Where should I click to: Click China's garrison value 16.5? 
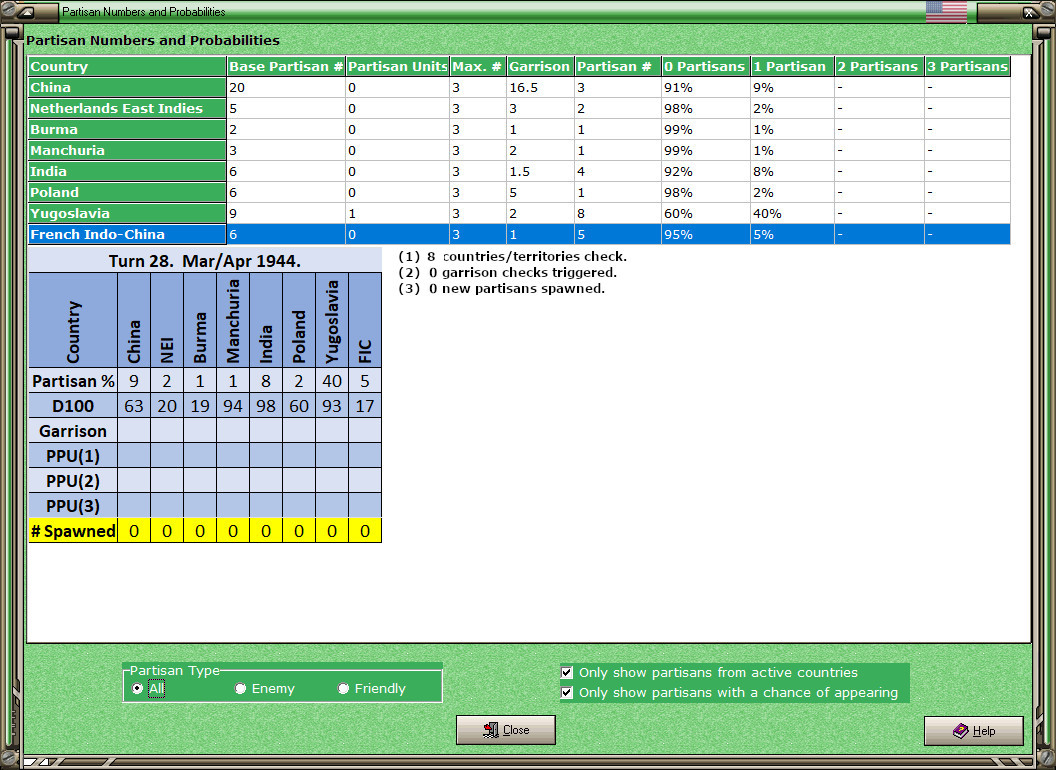pos(540,88)
